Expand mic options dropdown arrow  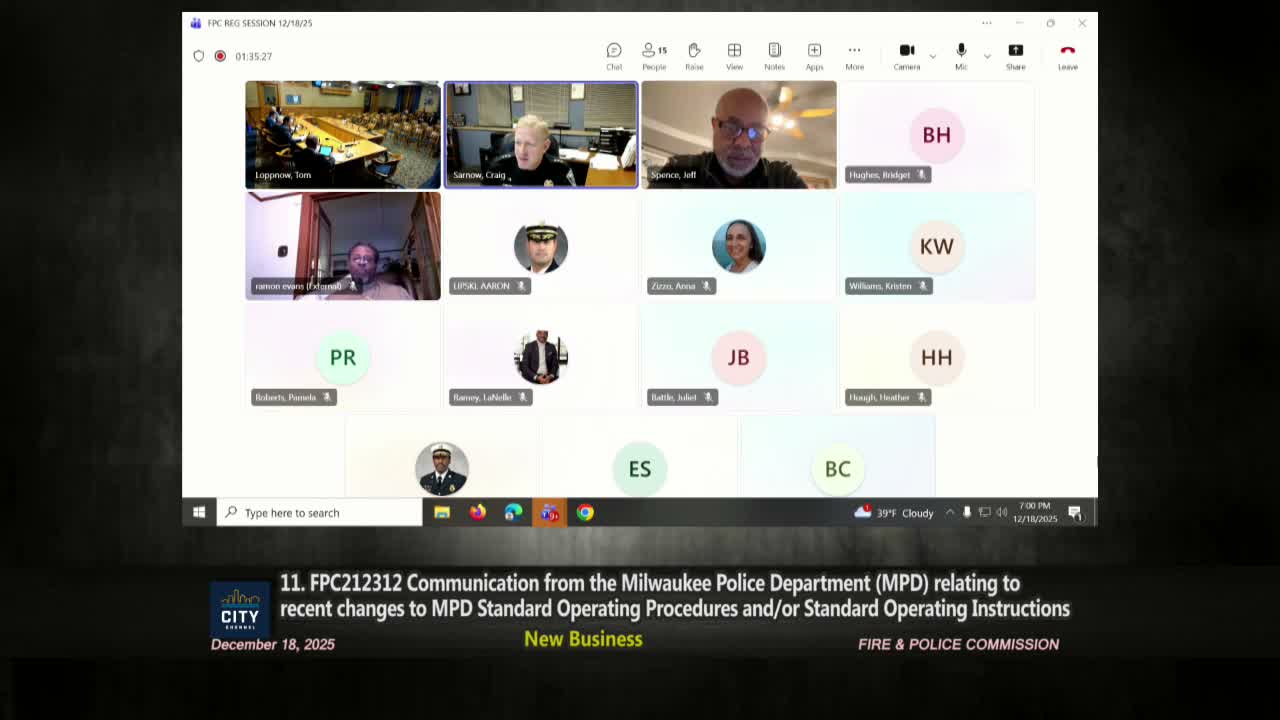(x=986, y=56)
